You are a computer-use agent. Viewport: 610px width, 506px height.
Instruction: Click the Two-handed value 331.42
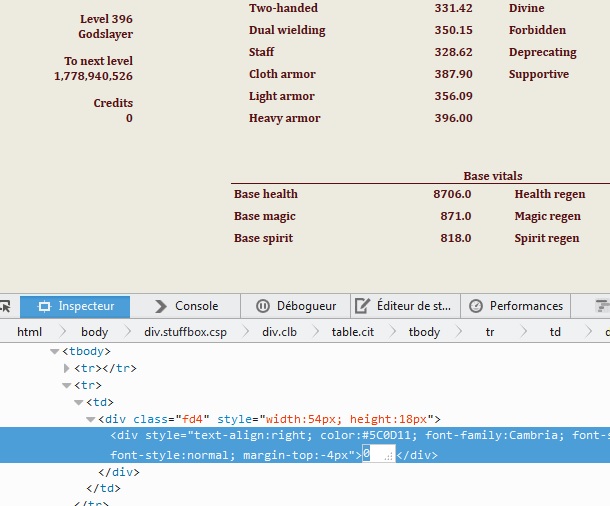pyautogui.click(x=453, y=8)
